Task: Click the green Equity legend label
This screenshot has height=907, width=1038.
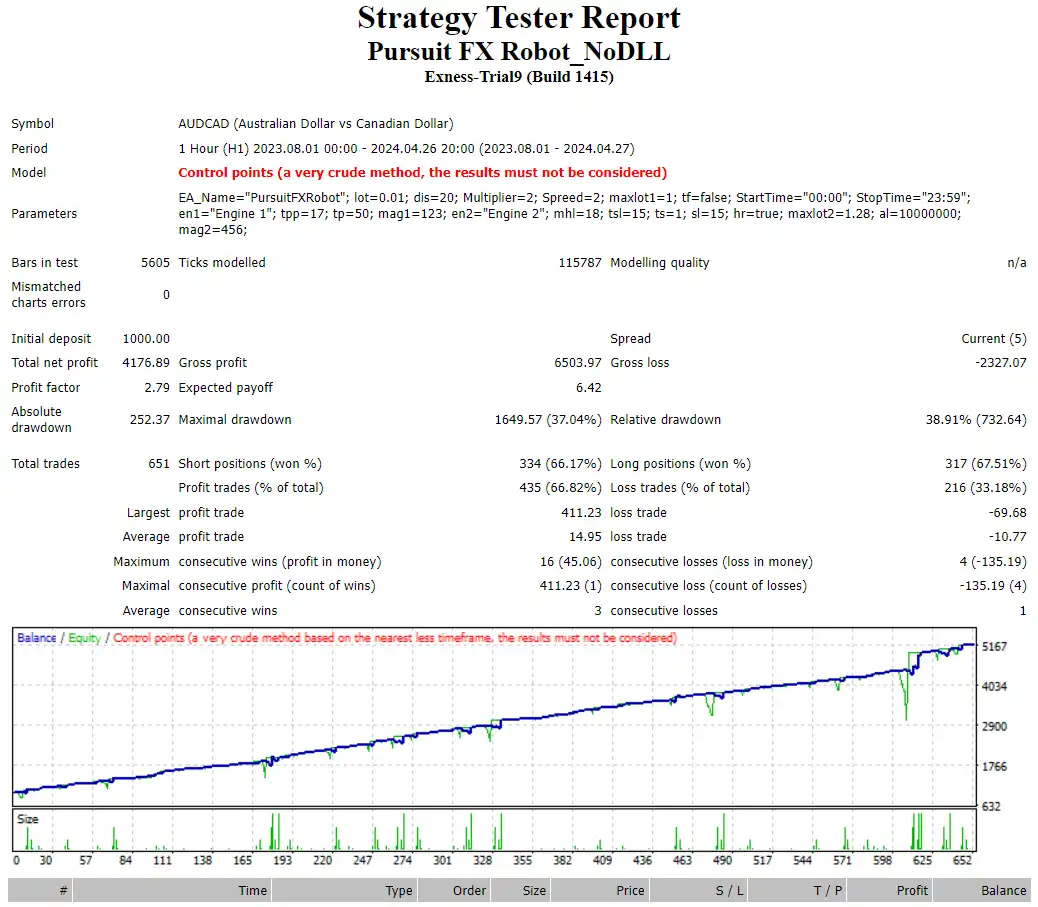Action: coord(84,638)
